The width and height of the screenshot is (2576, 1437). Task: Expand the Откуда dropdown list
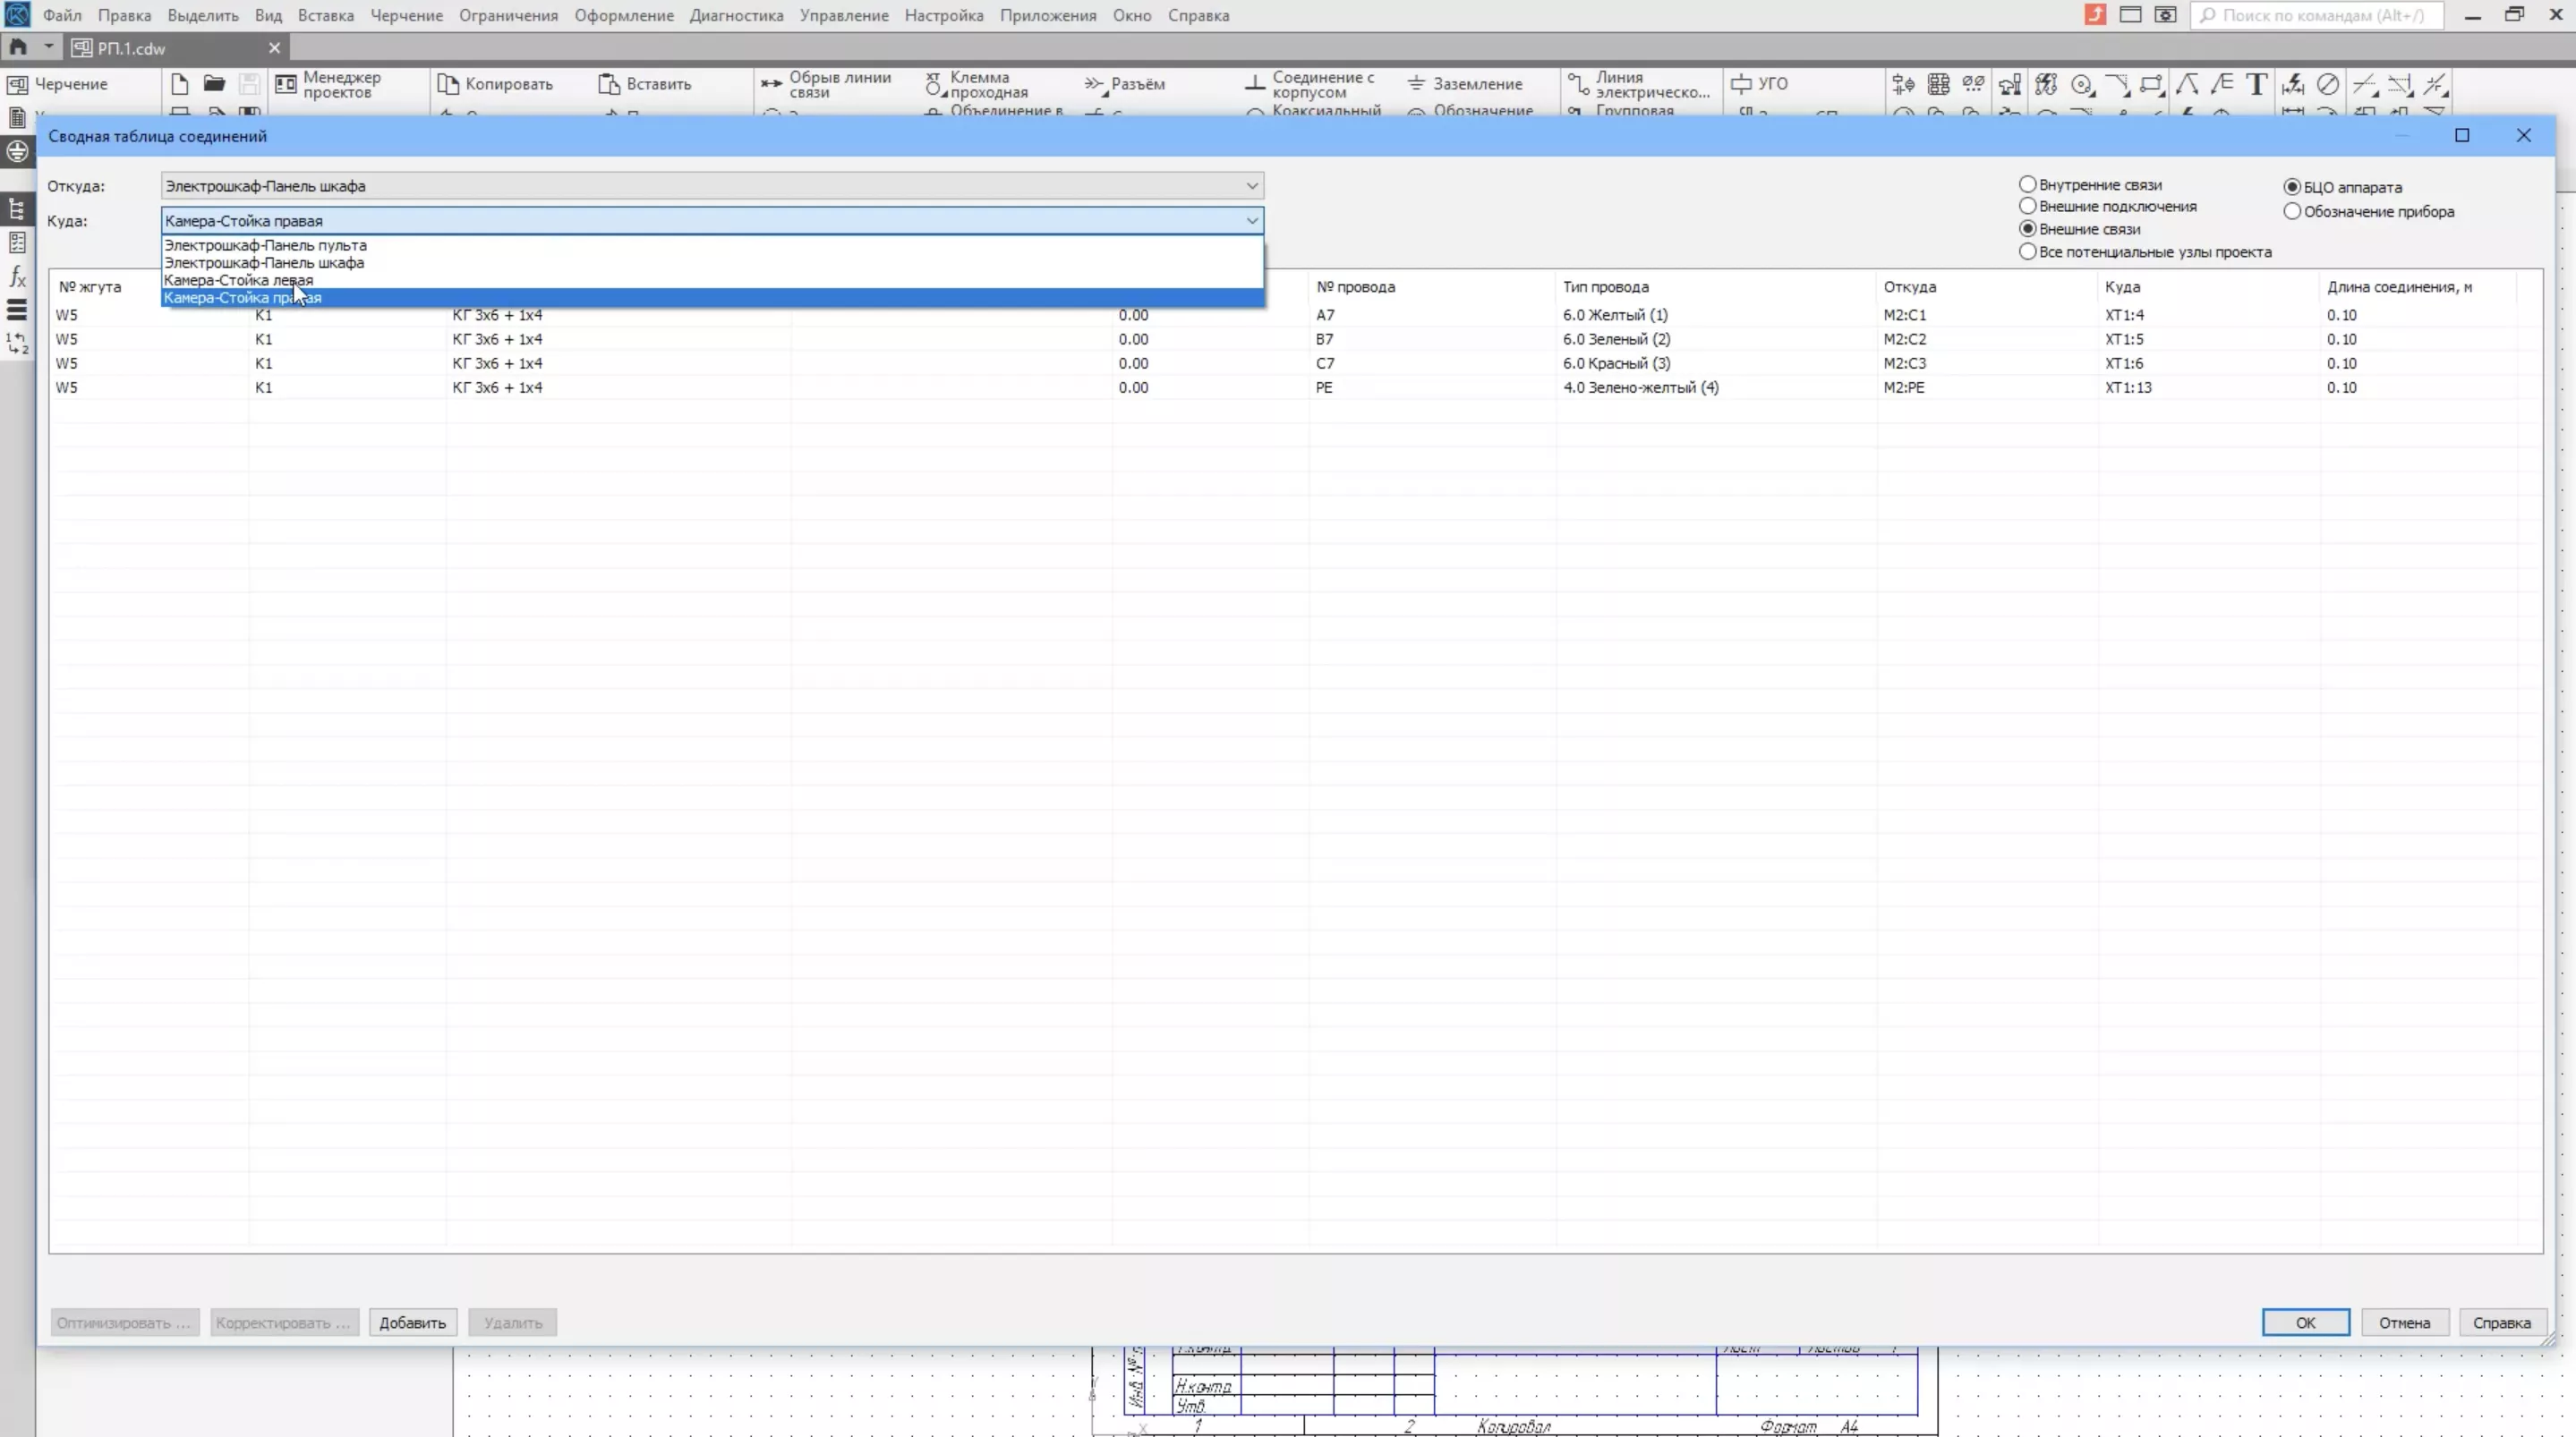tap(1251, 186)
